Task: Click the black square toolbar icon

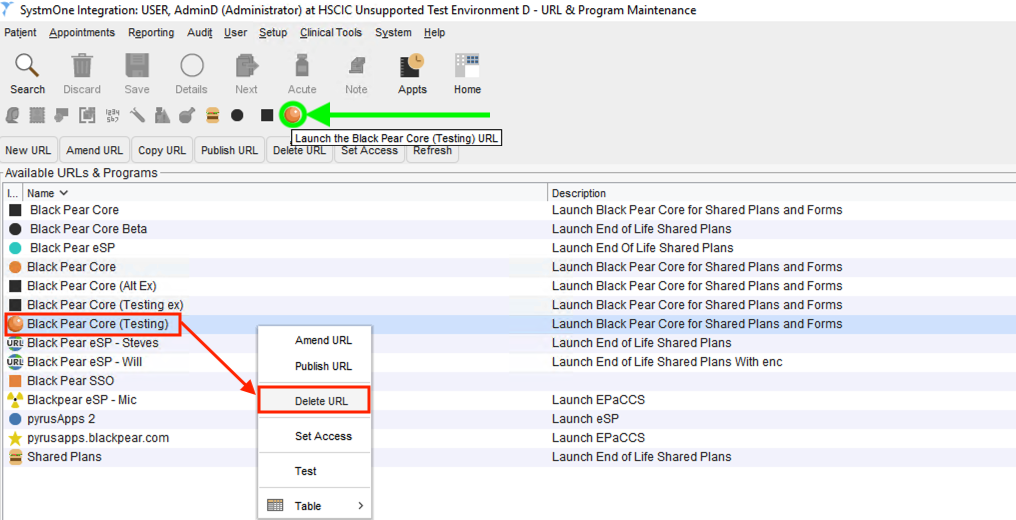Action: click(x=267, y=115)
